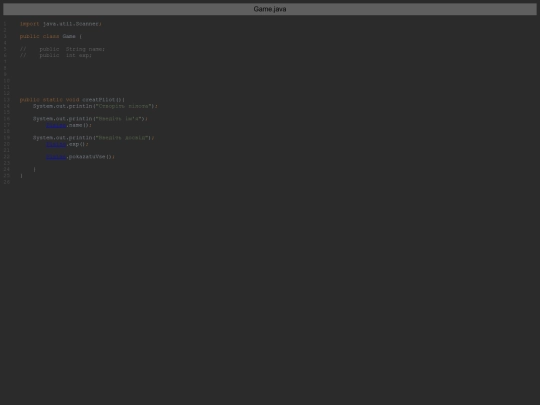Click line number 26 in the gutter
Image resolution: width=540 pixels, height=405 pixels.
tap(7, 182)
